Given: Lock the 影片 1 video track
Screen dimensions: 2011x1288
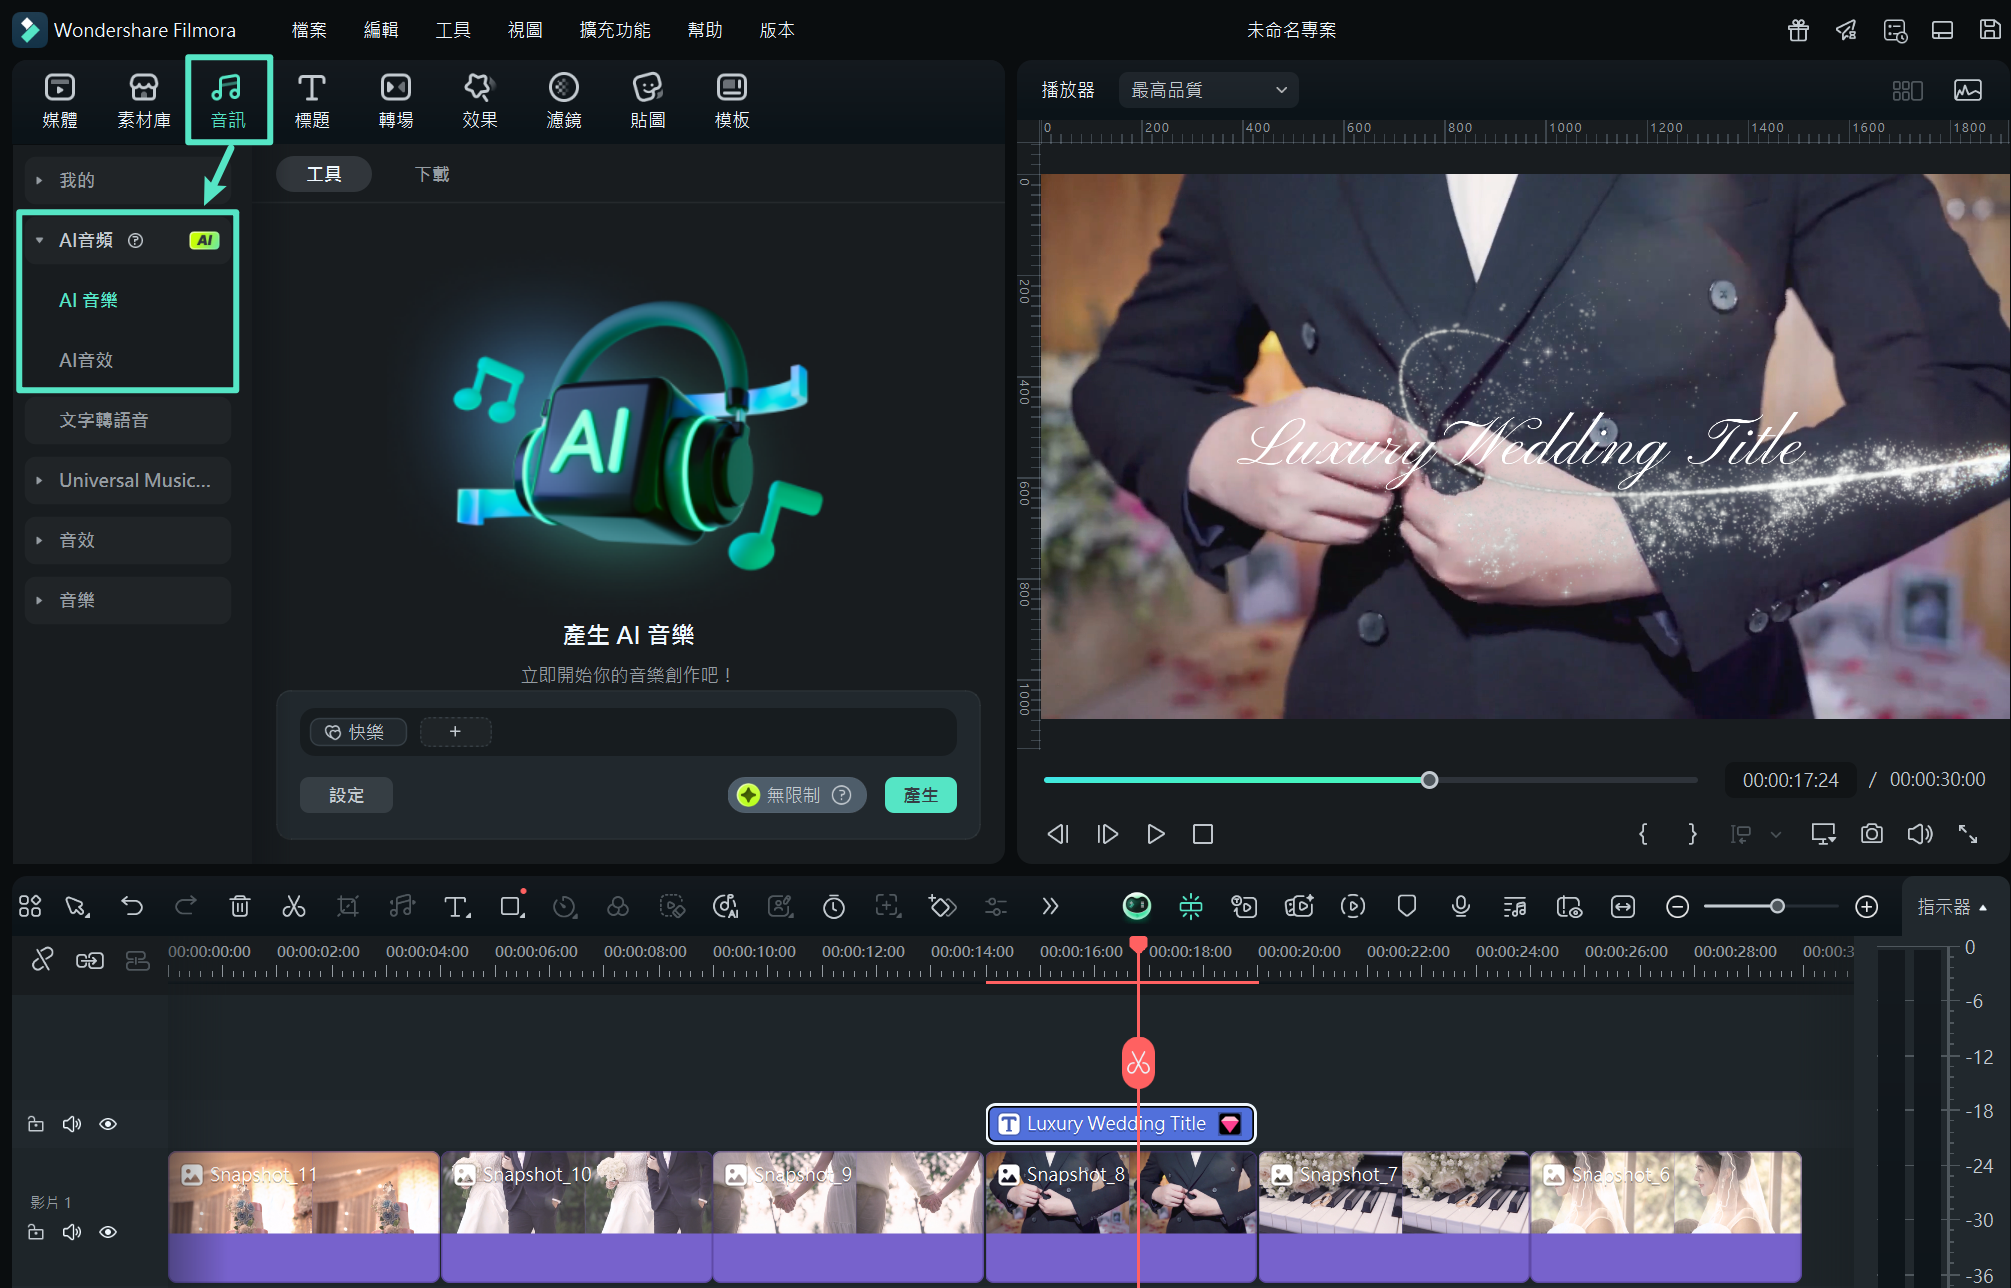Looking at the screenshot, I should [x=36, y=1232].
